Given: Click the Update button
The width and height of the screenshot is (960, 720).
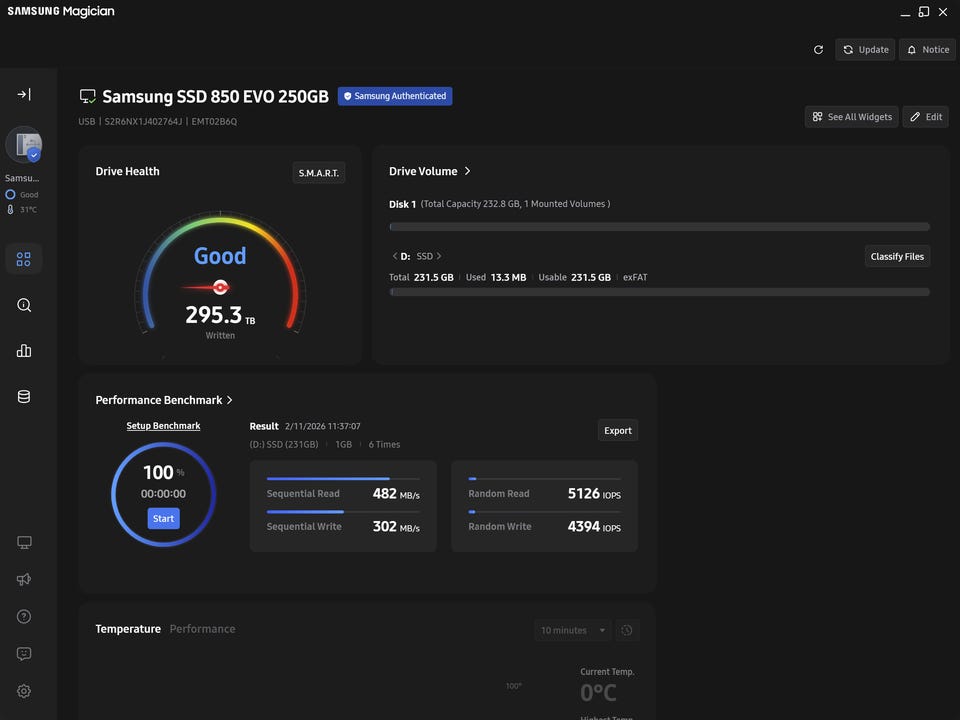Looking at the screenshot, I should tap(865, 50).
